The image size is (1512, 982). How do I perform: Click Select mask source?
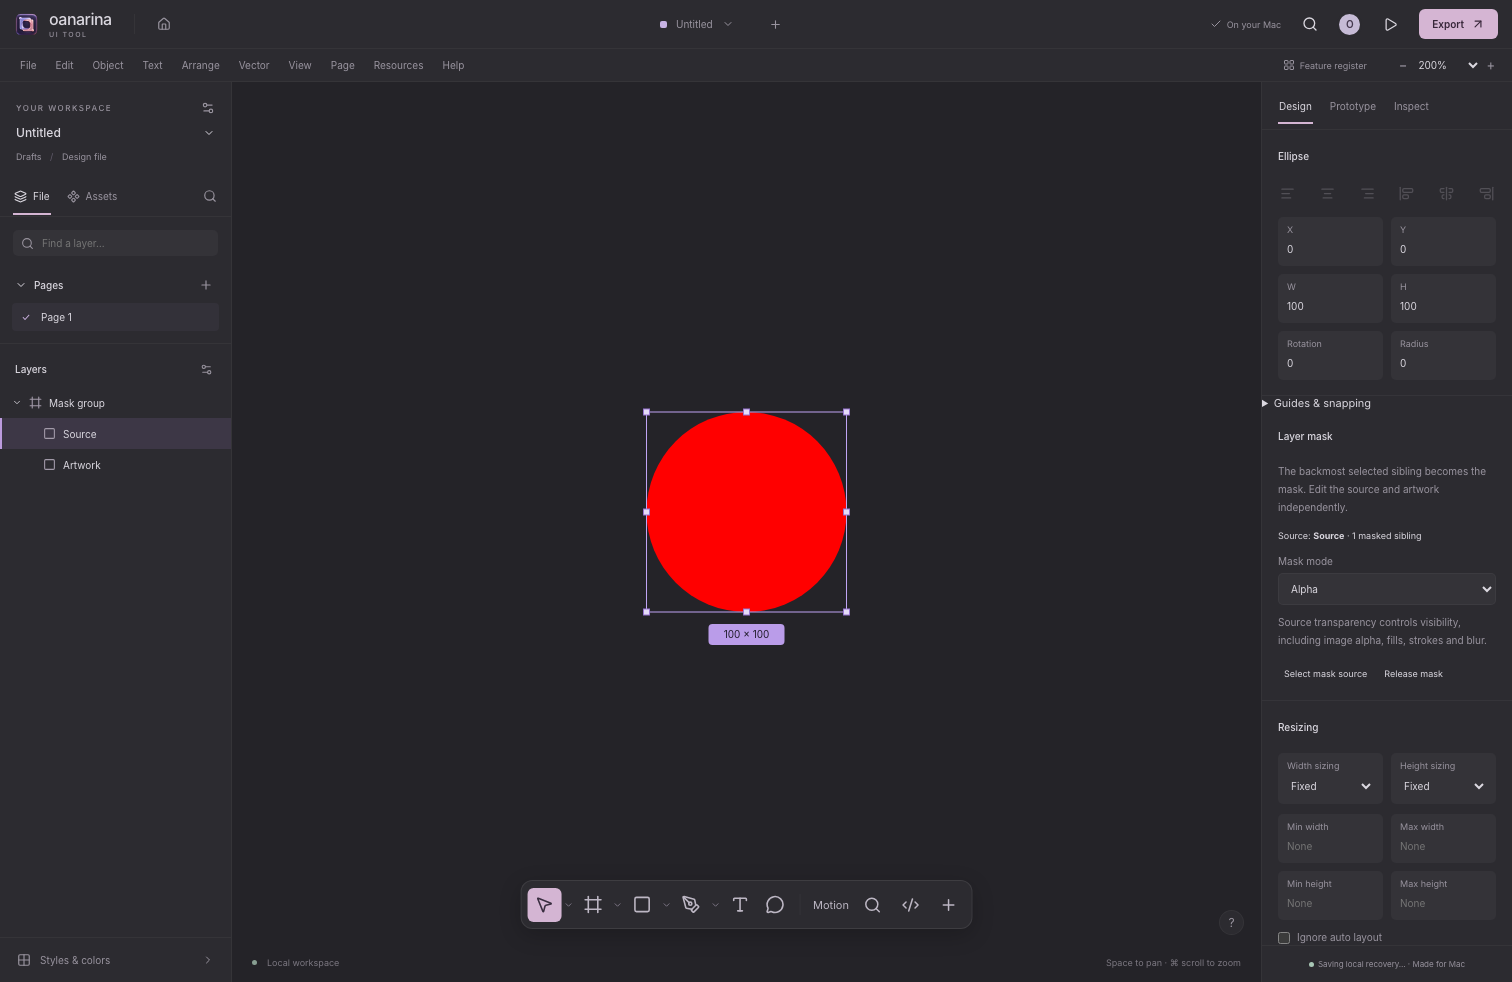click(1325, 674)
